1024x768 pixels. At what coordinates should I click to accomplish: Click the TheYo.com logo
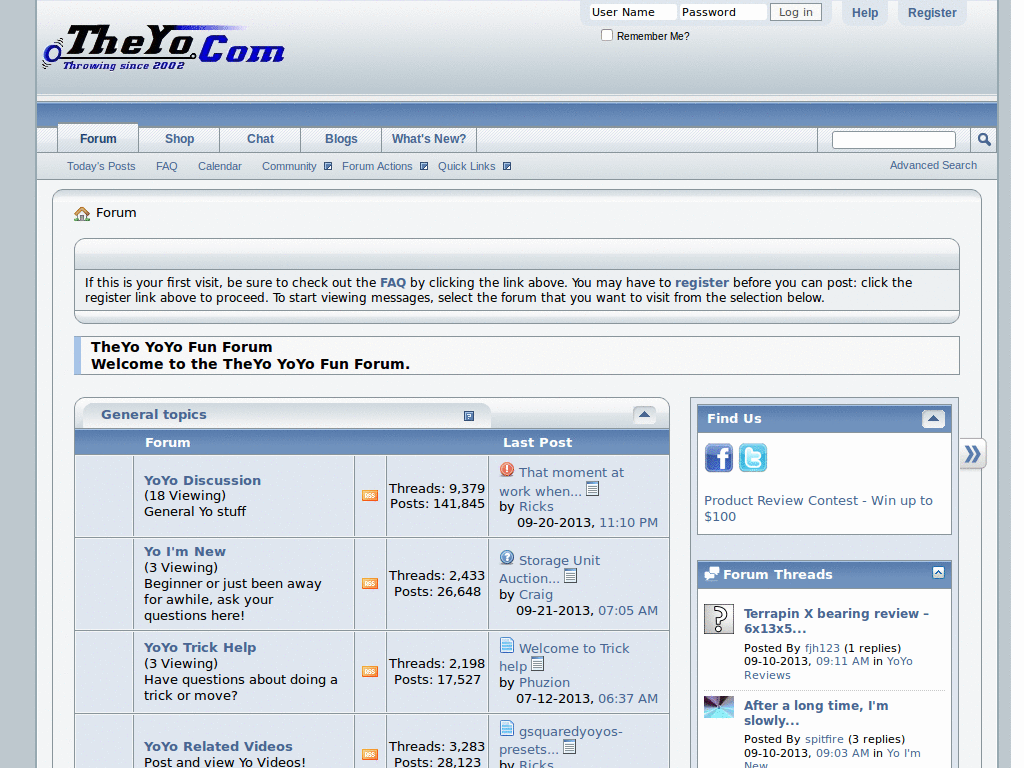(163, 47)
